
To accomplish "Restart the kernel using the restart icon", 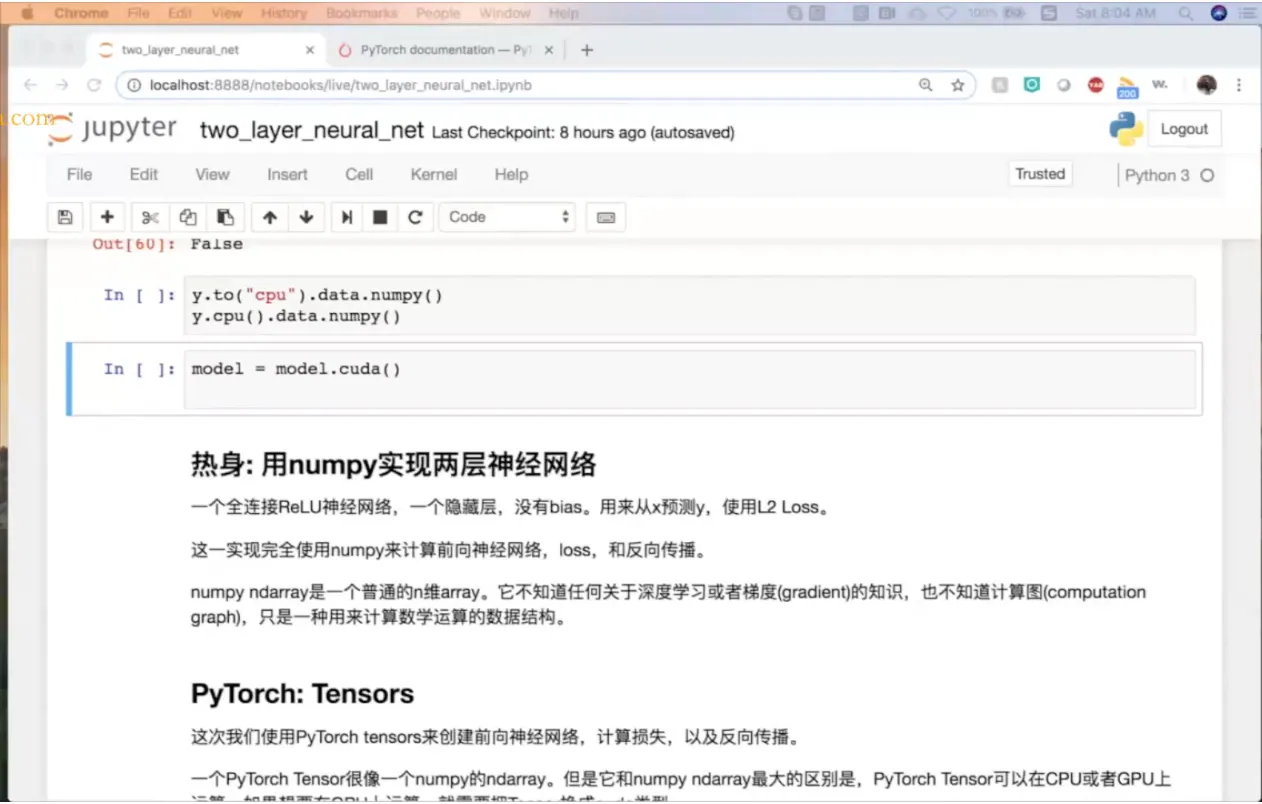I will (x=416, y=217).
